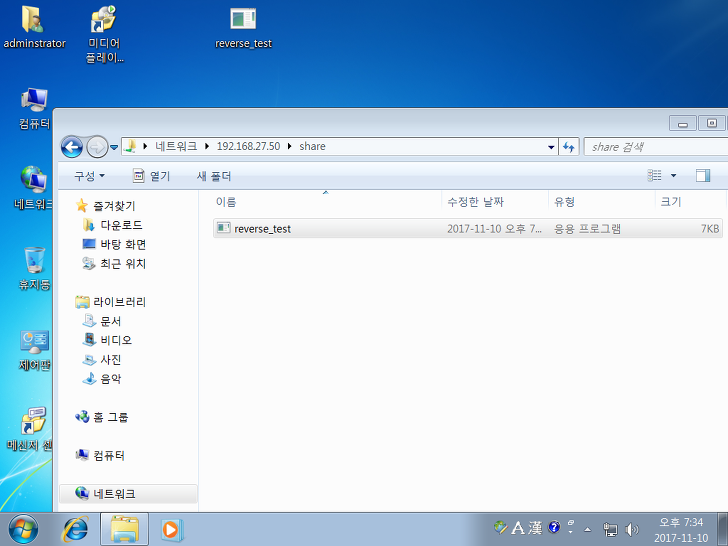
Task: Sort by 크기 column header
Action: click(x=690, y=202)
